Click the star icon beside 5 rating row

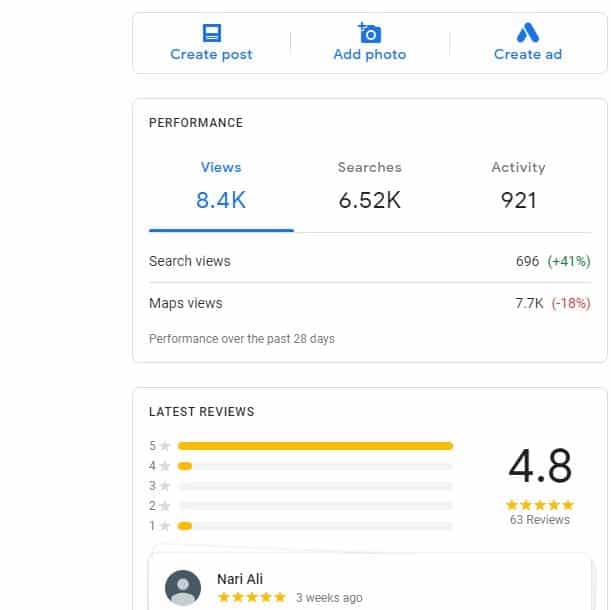[165, 446]
